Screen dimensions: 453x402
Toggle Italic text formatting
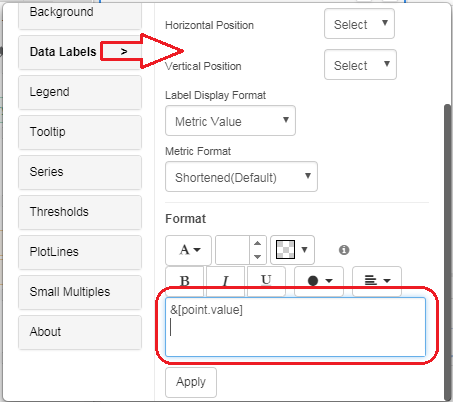[x=226, y=281]
